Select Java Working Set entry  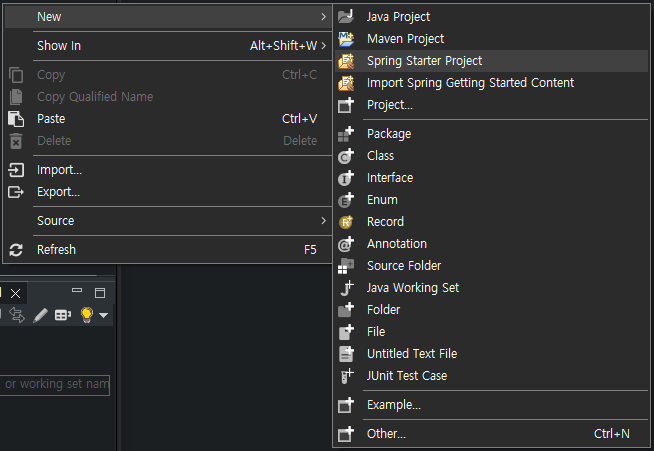coord(491,288)
